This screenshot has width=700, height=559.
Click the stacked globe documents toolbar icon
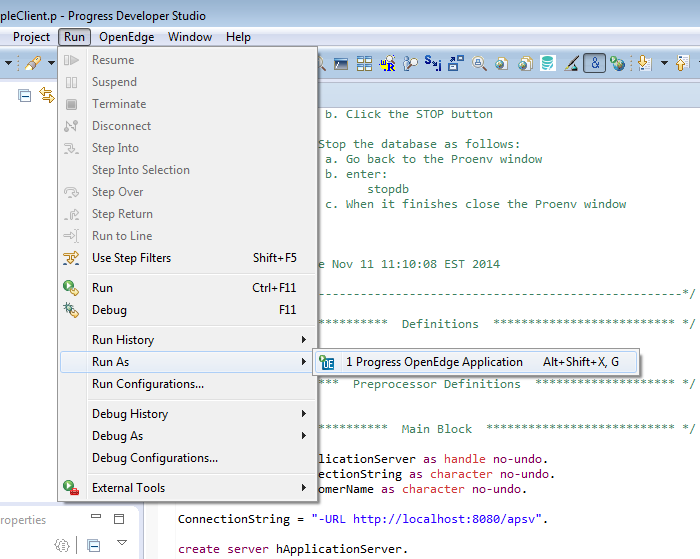click(x=525, y=64)
